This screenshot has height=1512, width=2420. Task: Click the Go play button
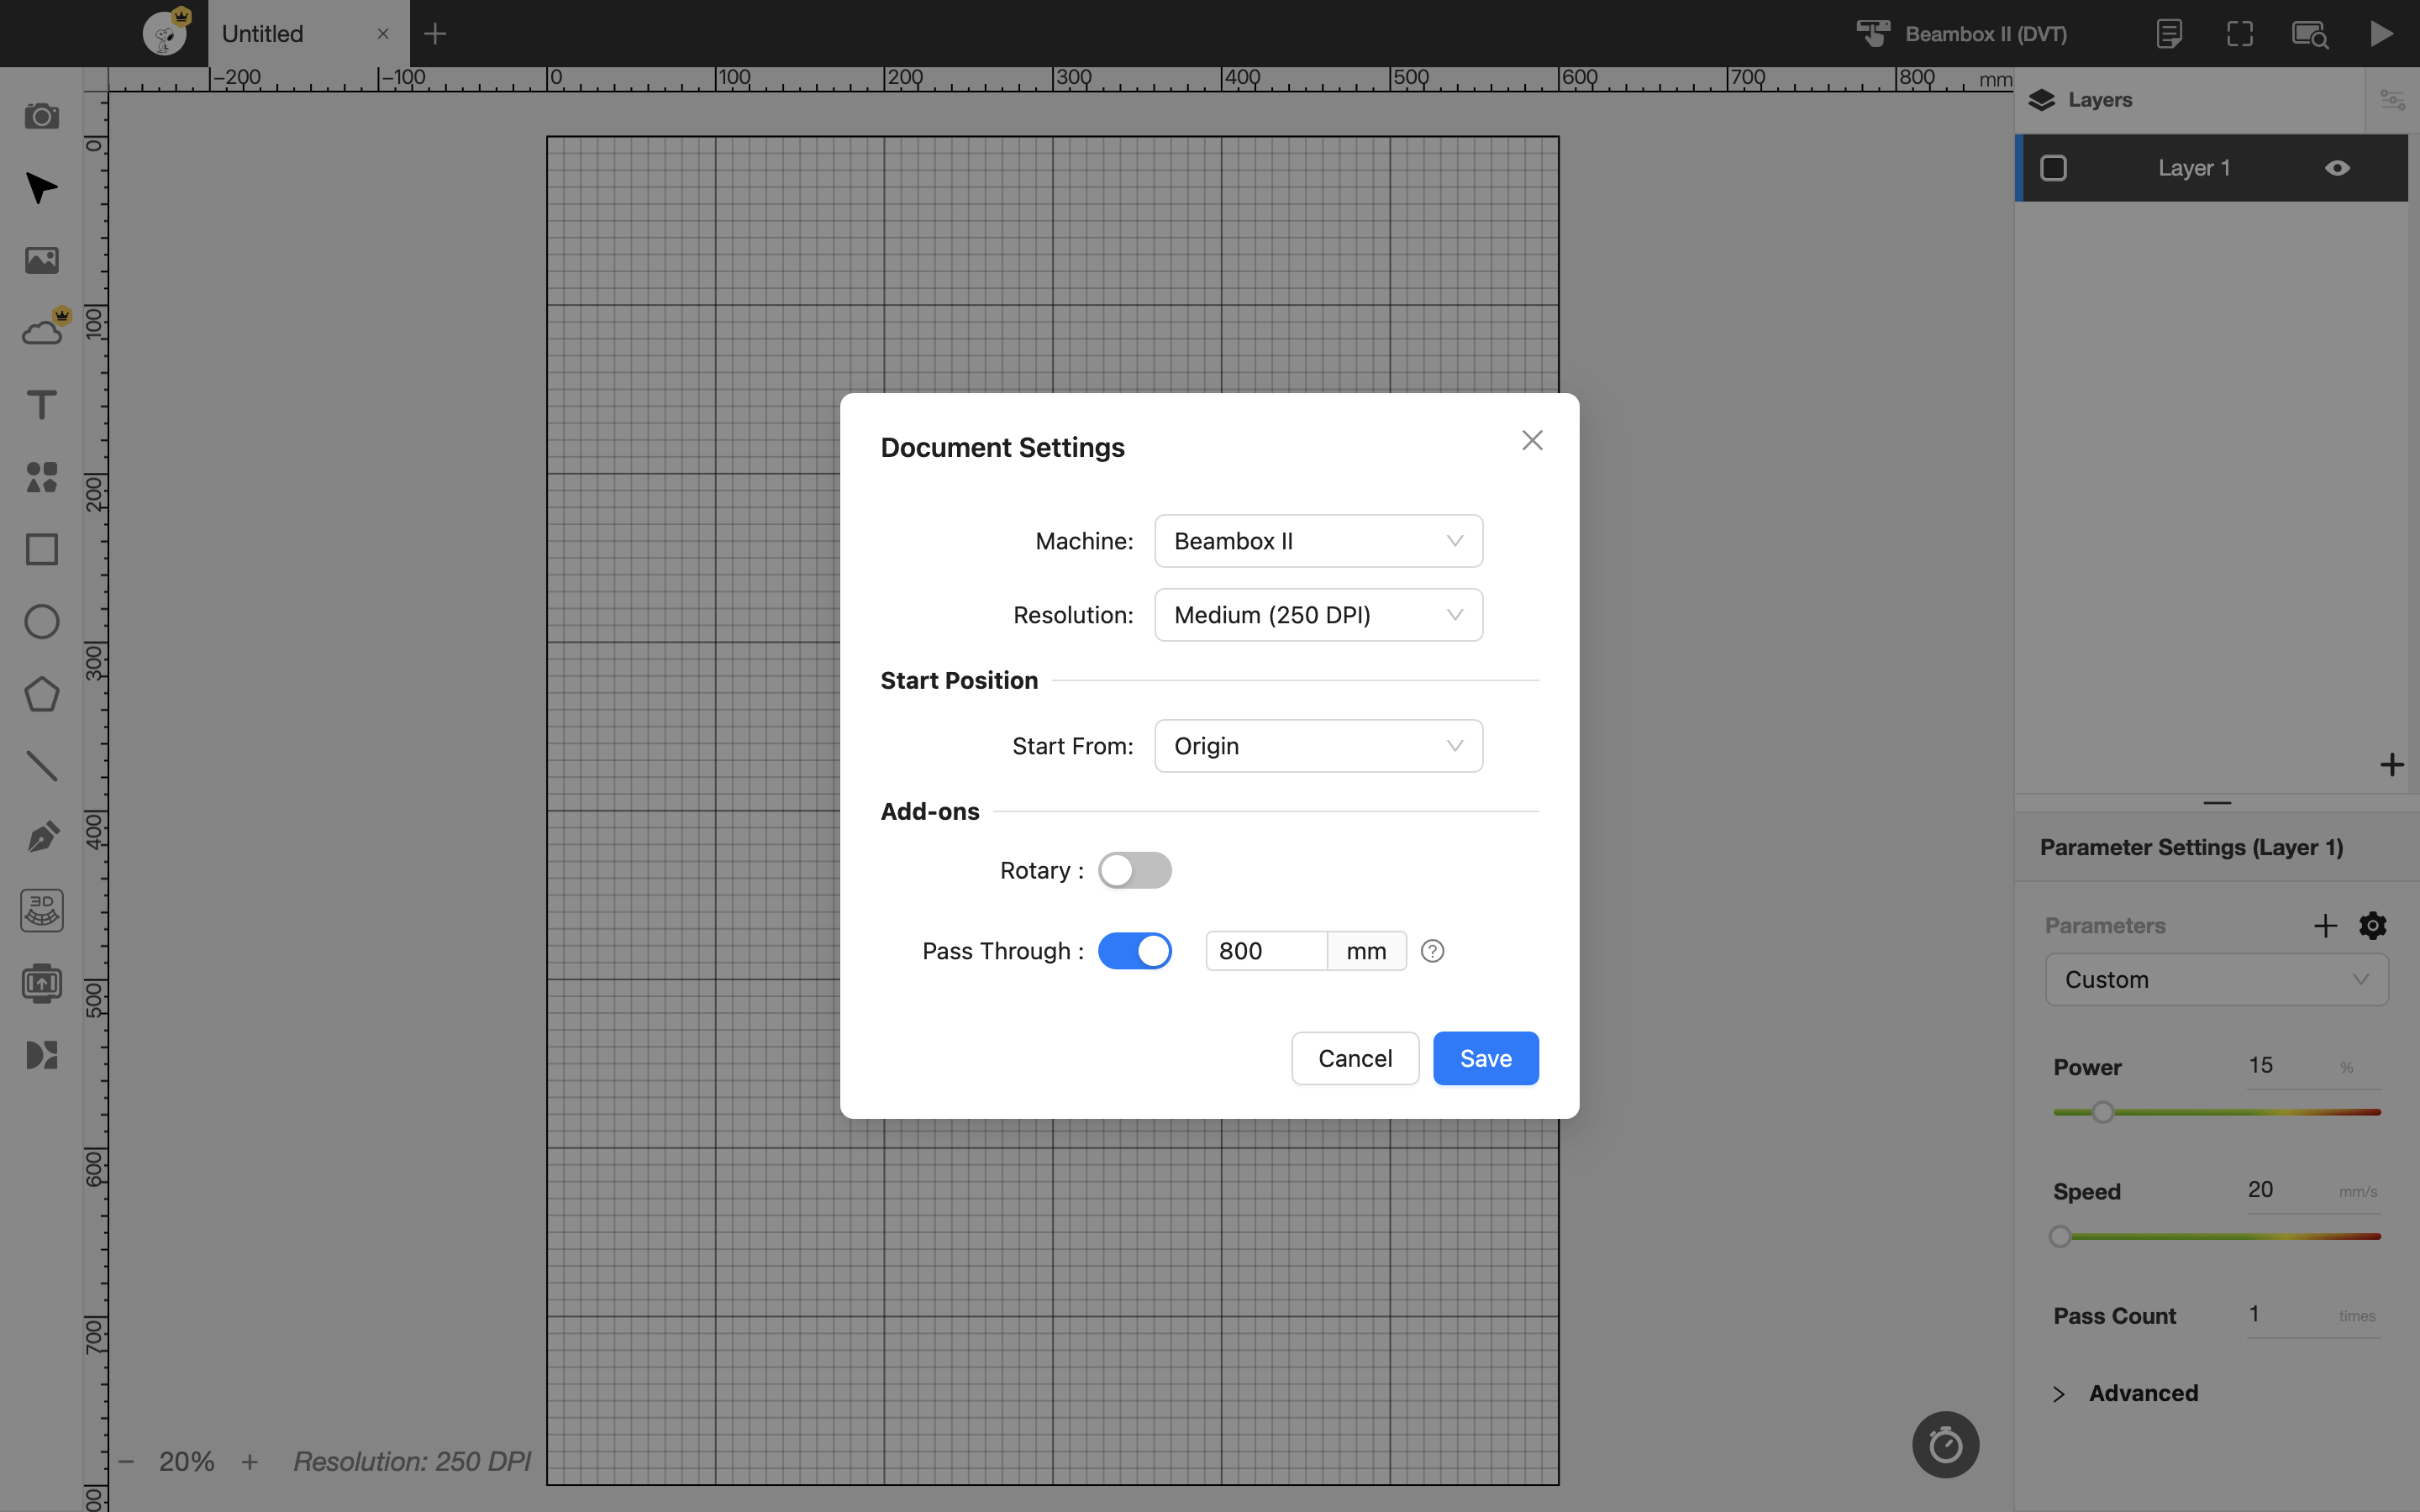click(2381, 34)
